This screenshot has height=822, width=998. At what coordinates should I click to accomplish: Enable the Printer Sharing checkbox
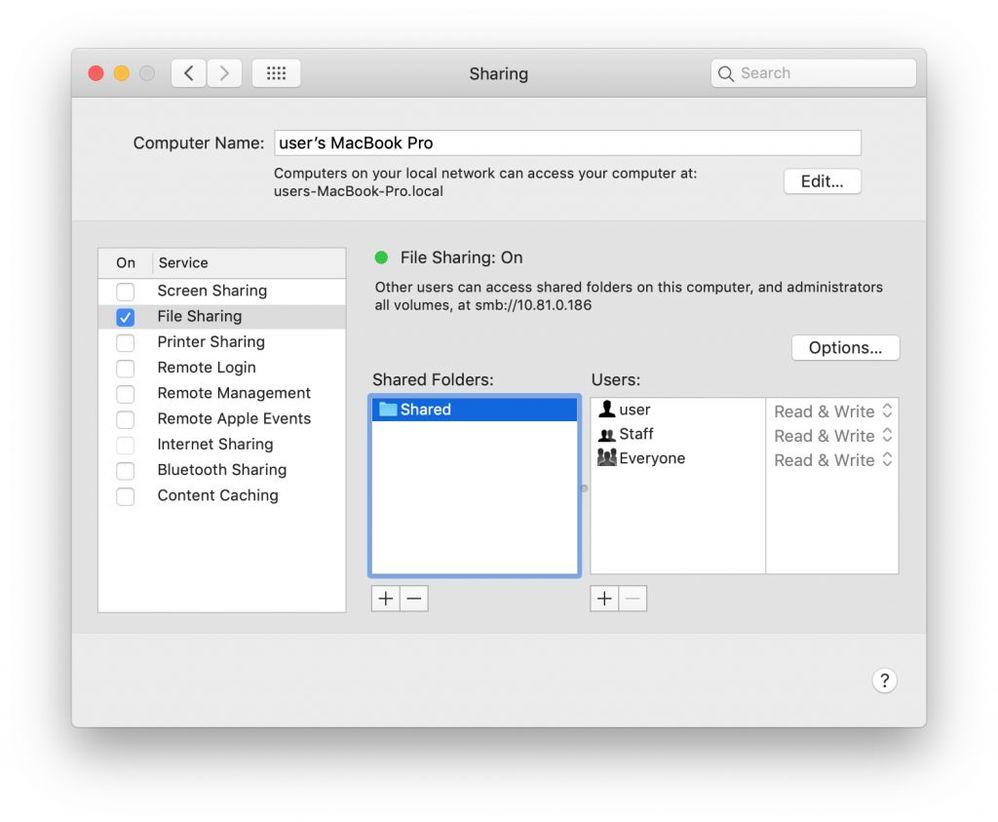coord(125,343)
